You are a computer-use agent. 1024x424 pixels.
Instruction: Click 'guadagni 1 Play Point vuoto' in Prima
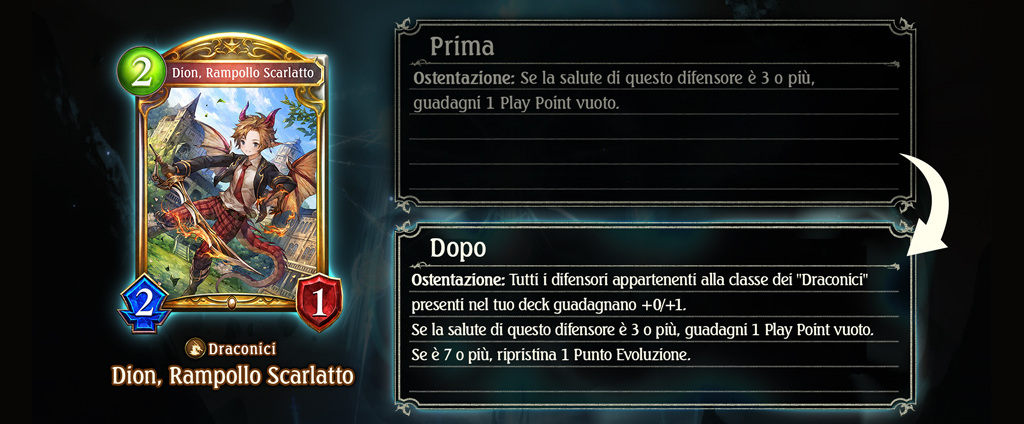[x=515, y=105]
